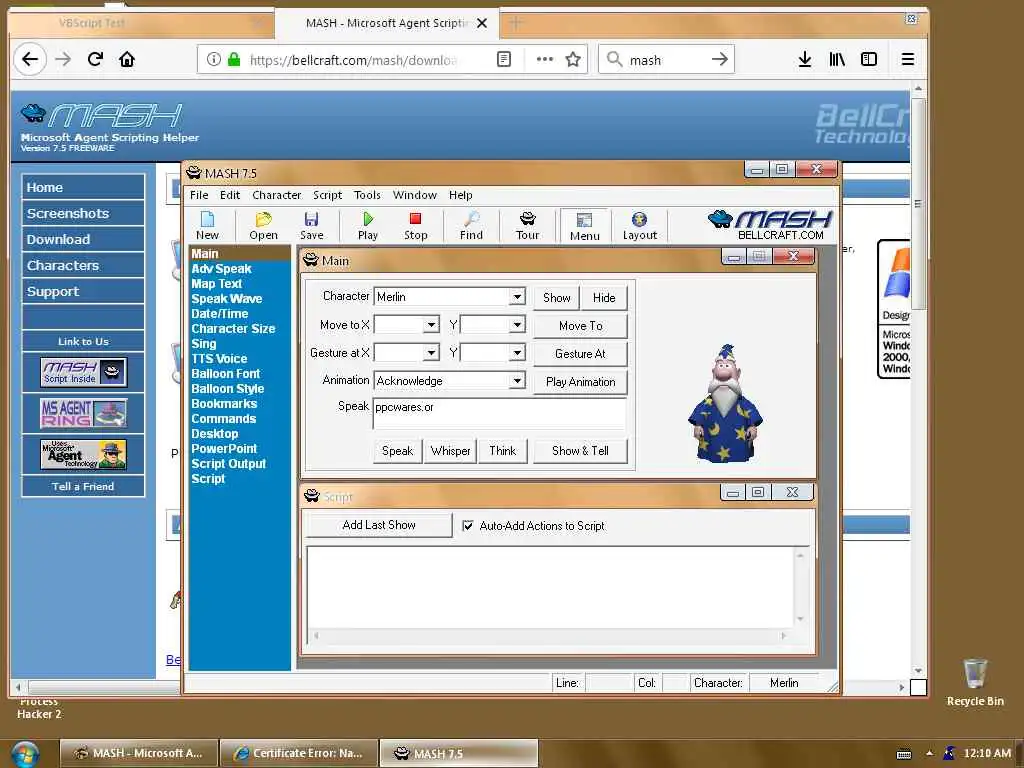The image size is (1024, 768).
Task: Toggle Firefox reader view icon
Action: 504,59
